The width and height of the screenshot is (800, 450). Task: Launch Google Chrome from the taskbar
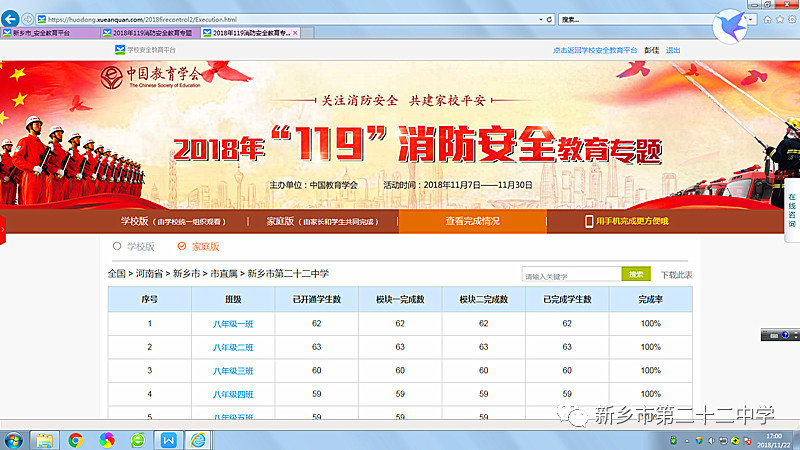(76, 440)
